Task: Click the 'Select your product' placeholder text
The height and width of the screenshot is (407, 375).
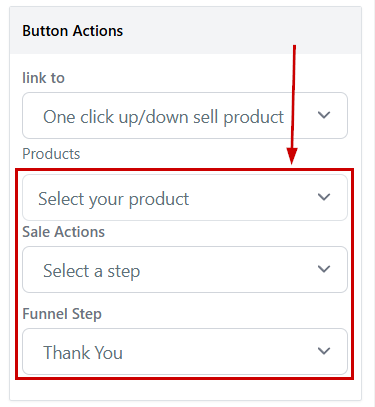Action: coord(113,199)
